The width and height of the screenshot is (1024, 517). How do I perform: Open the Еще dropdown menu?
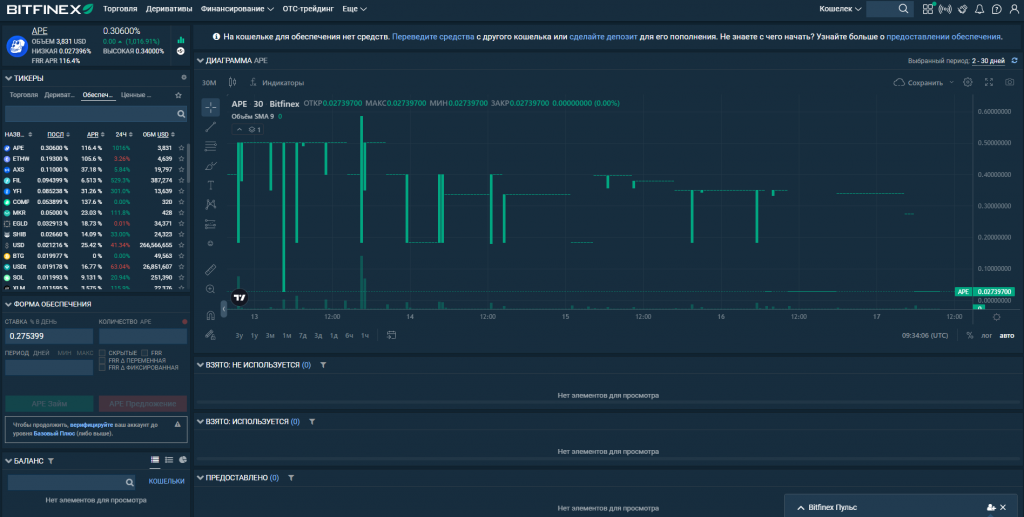[354, 9]
